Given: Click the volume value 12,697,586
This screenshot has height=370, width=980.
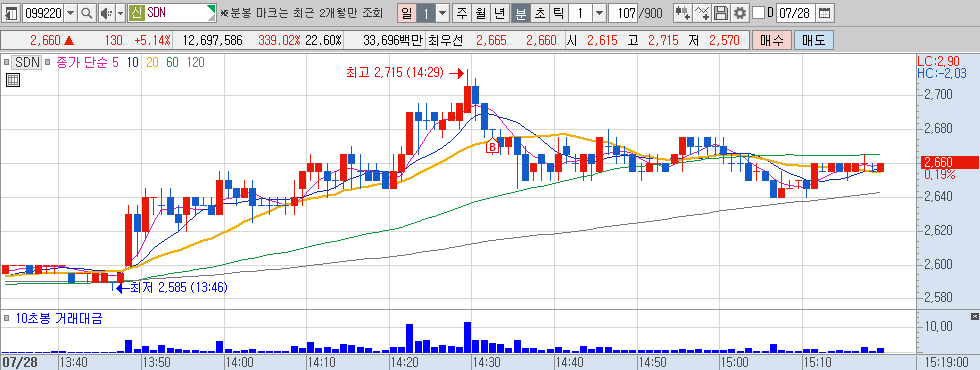Looking at the screenshot, I should pos(212,41).
